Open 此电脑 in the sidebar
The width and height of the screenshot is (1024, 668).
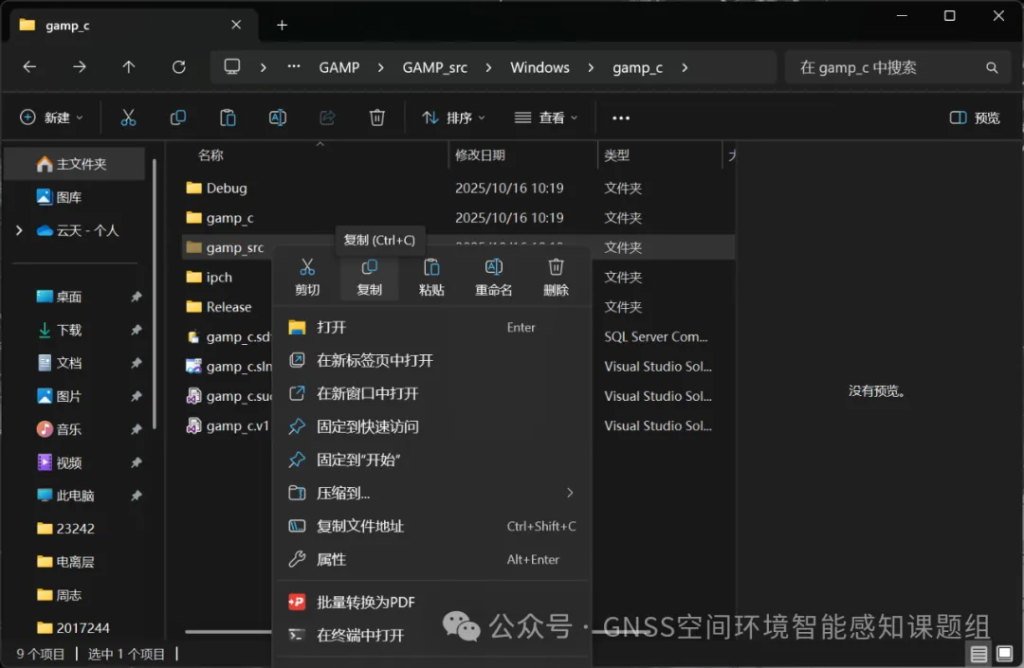(x=75, y=495)
